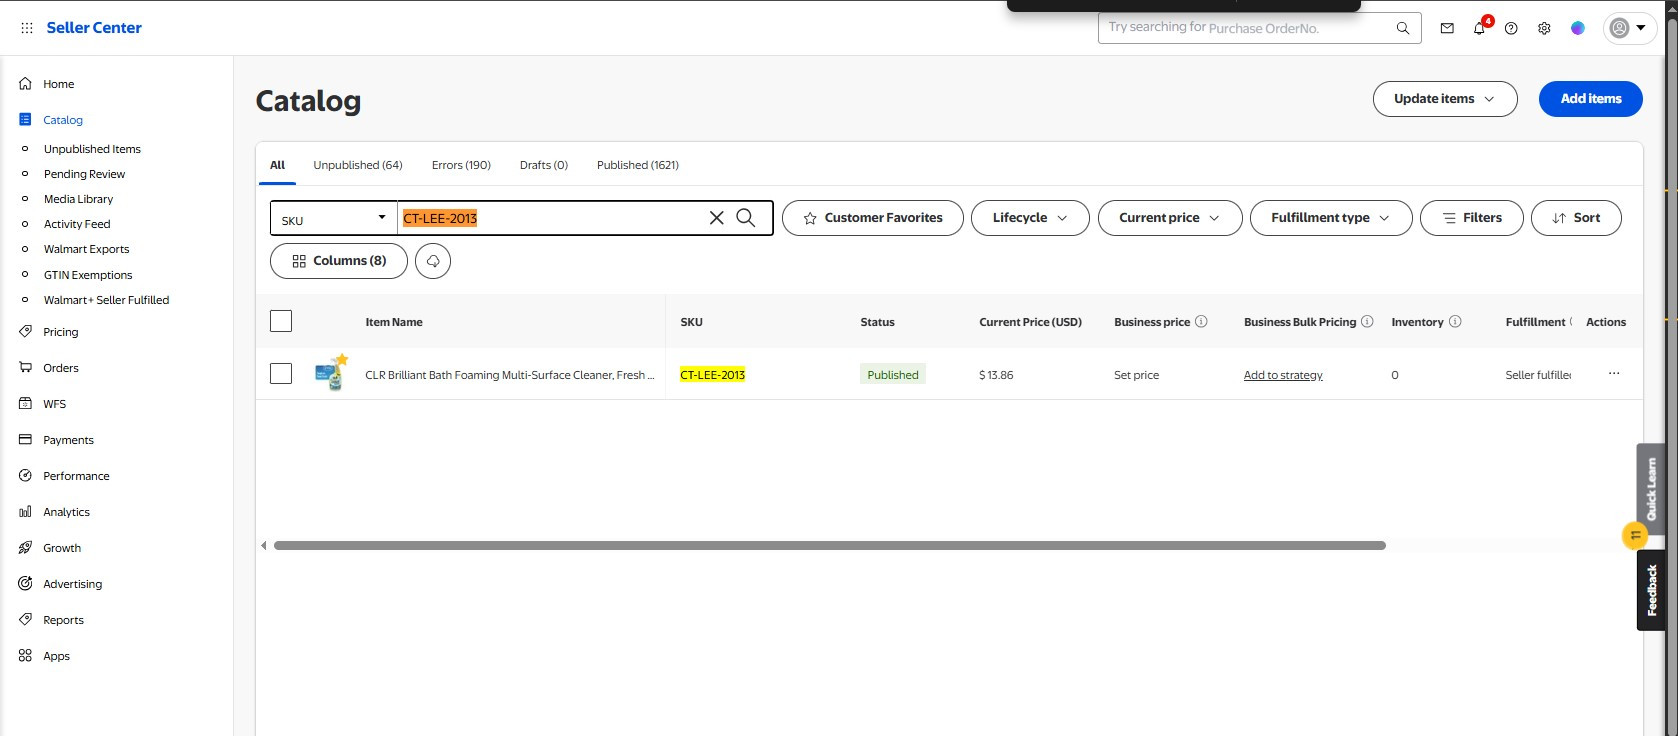The height and width of the screenshot is (736, 1678).
Task: Open the Performance gauge icon
Action: tap(26, 476)
